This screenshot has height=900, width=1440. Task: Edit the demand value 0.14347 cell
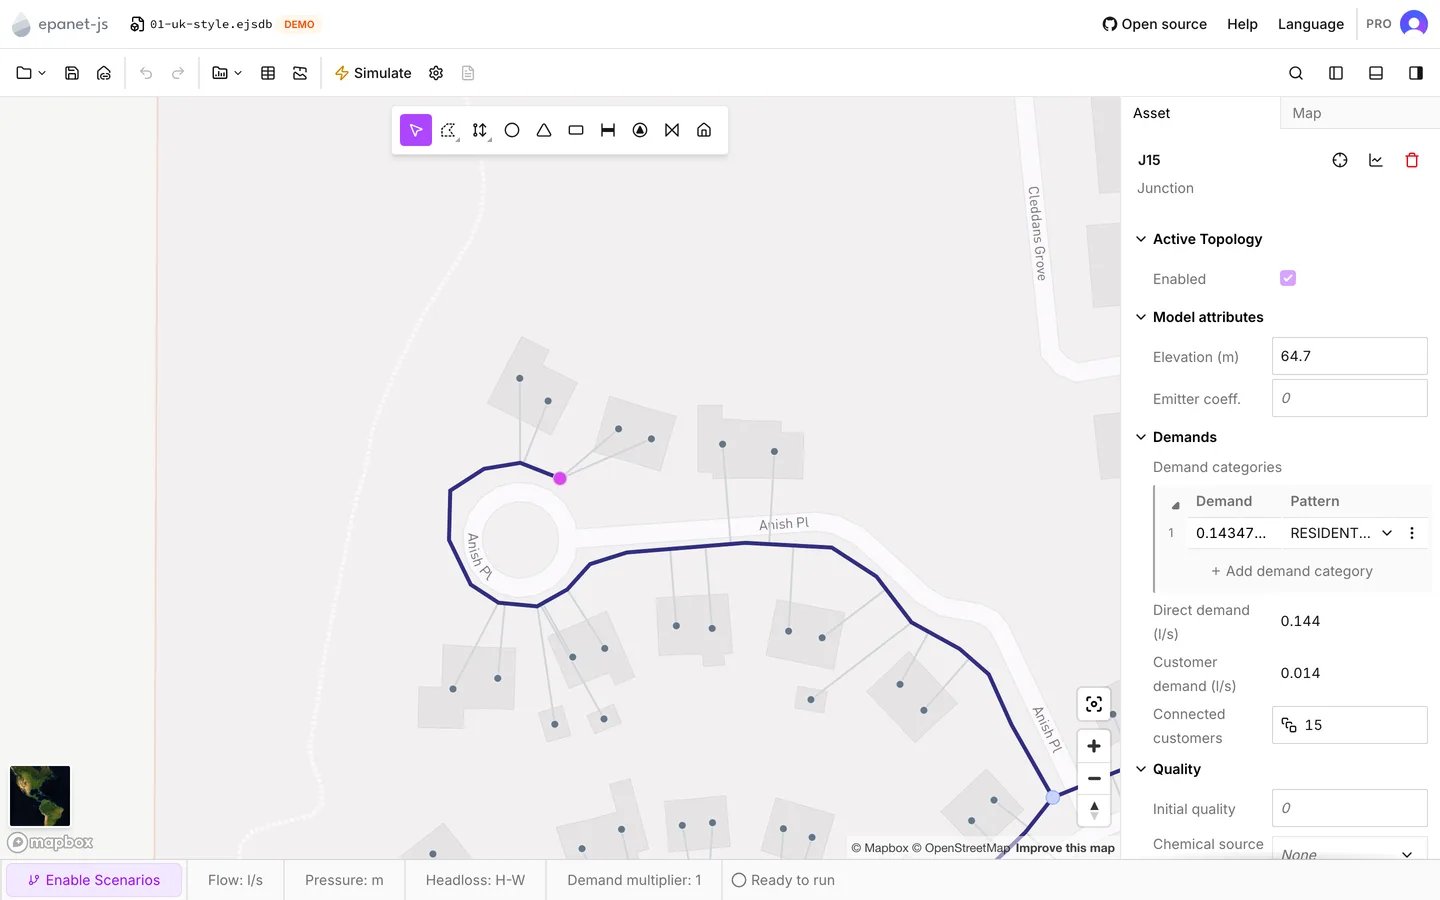tap(1234, 533)
